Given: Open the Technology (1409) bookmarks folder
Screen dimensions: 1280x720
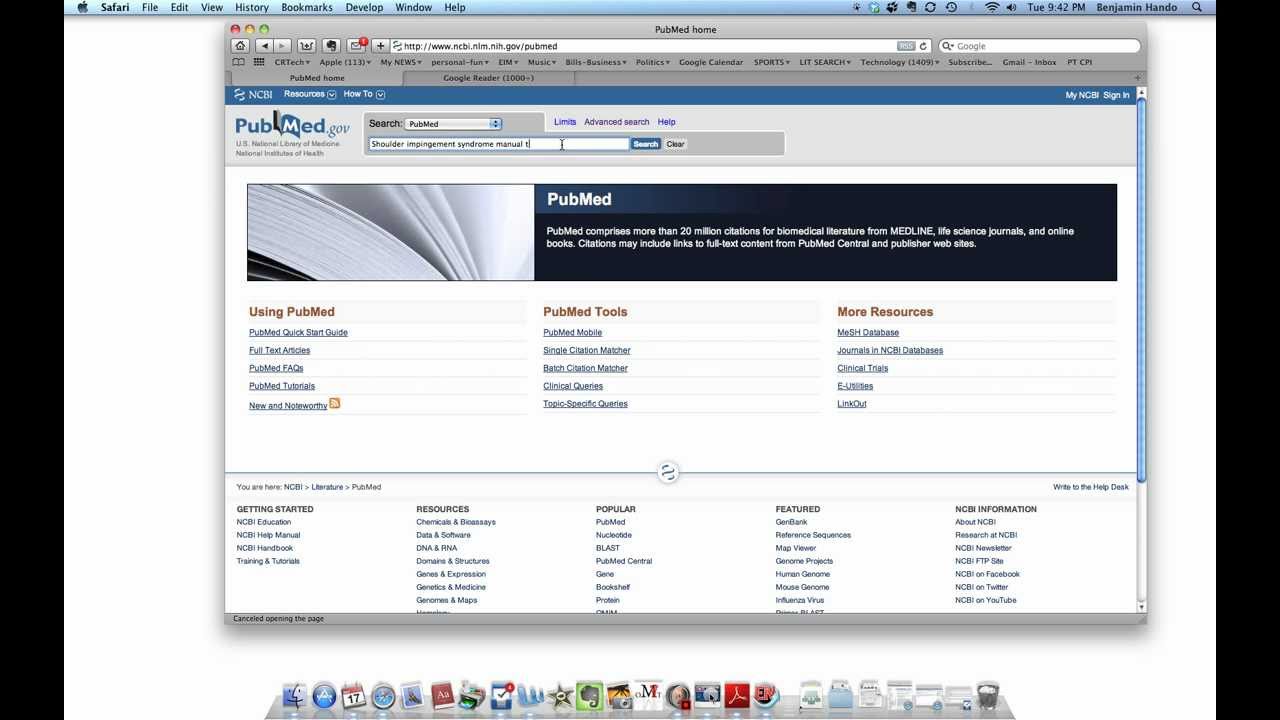Looking at the screenshot, I should point(900,62).
